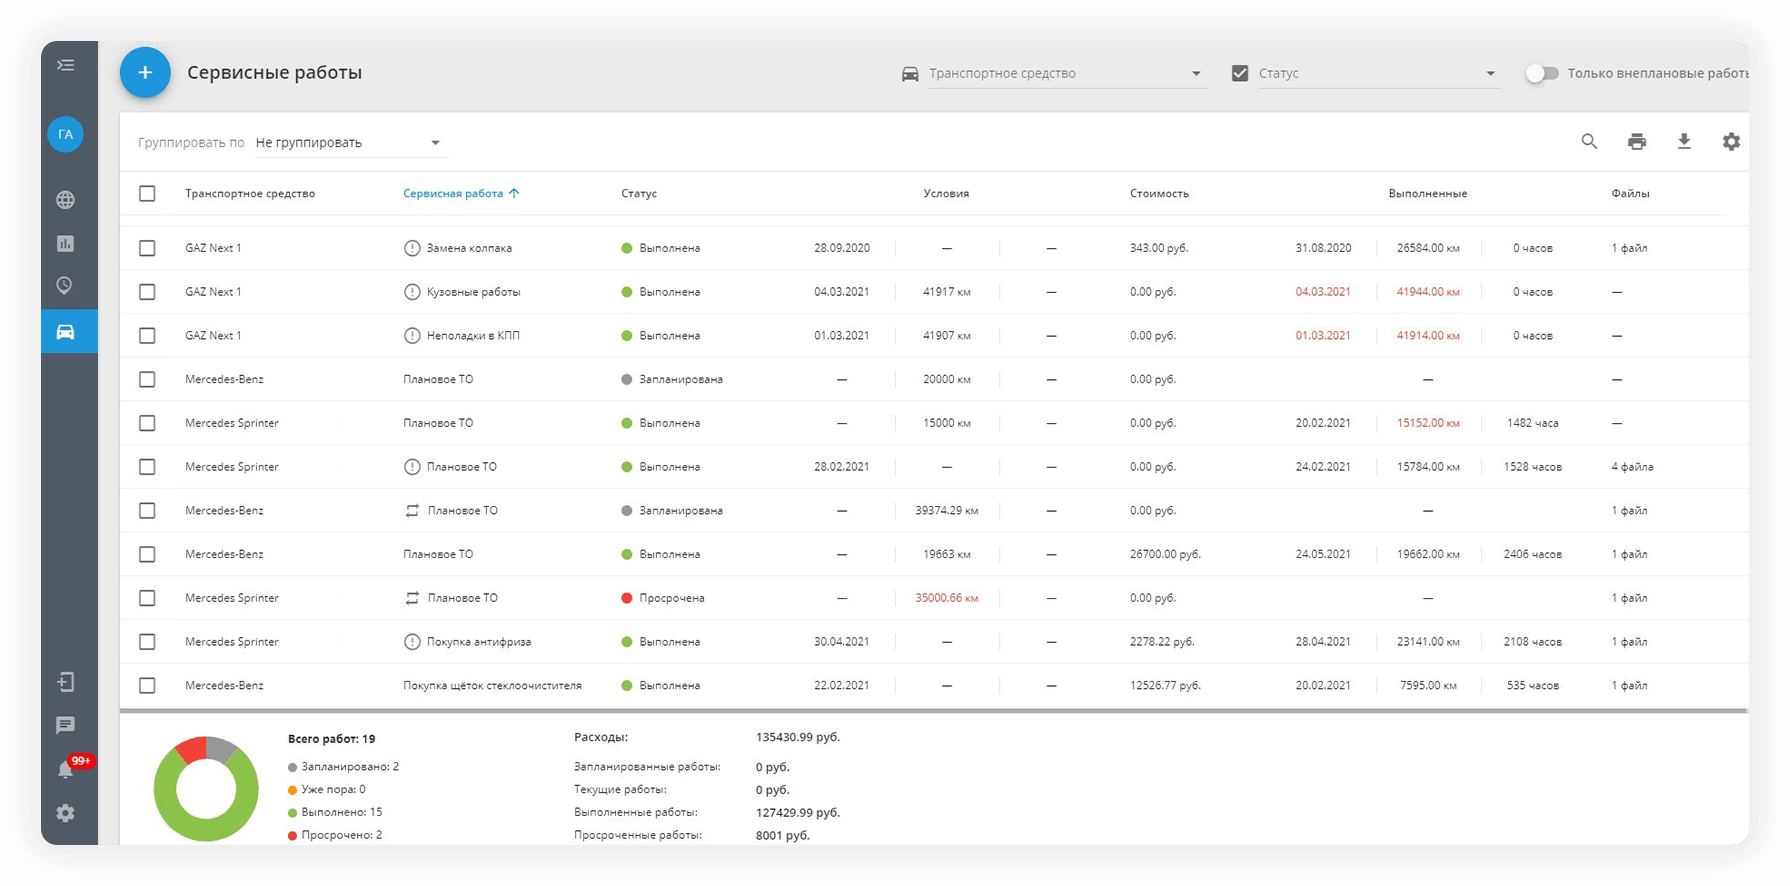1790x886 pixels.
Task: Open the clock history section
Action: pyautogui.click(x=65, y=285)
